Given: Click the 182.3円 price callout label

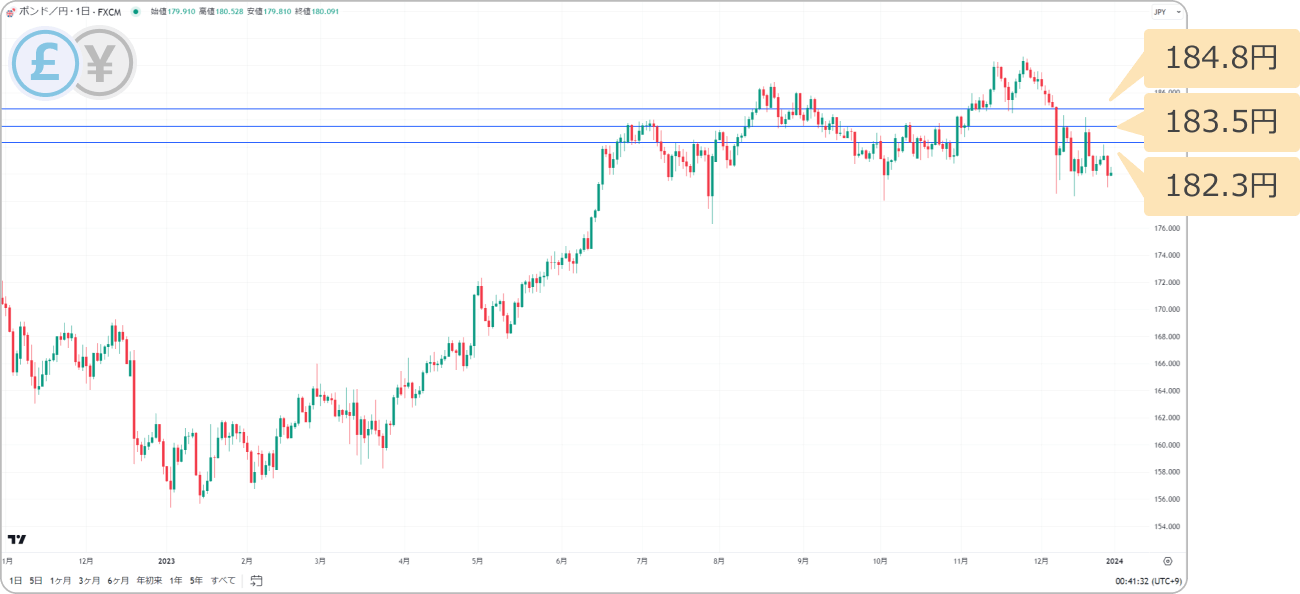Looking at the screenshot, I should pyautogui.click(x=1221, y=185).
